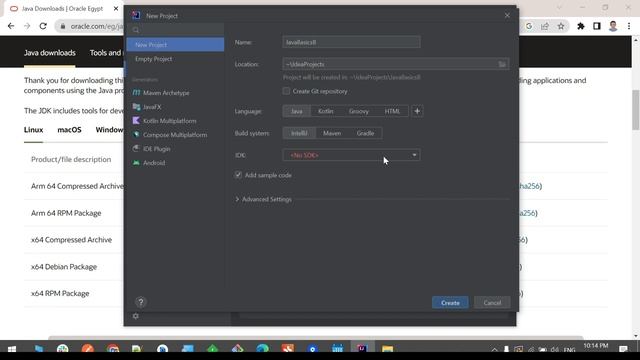640x360 pixels.
Task: Click the search field above project types
Action: point(175,30)
